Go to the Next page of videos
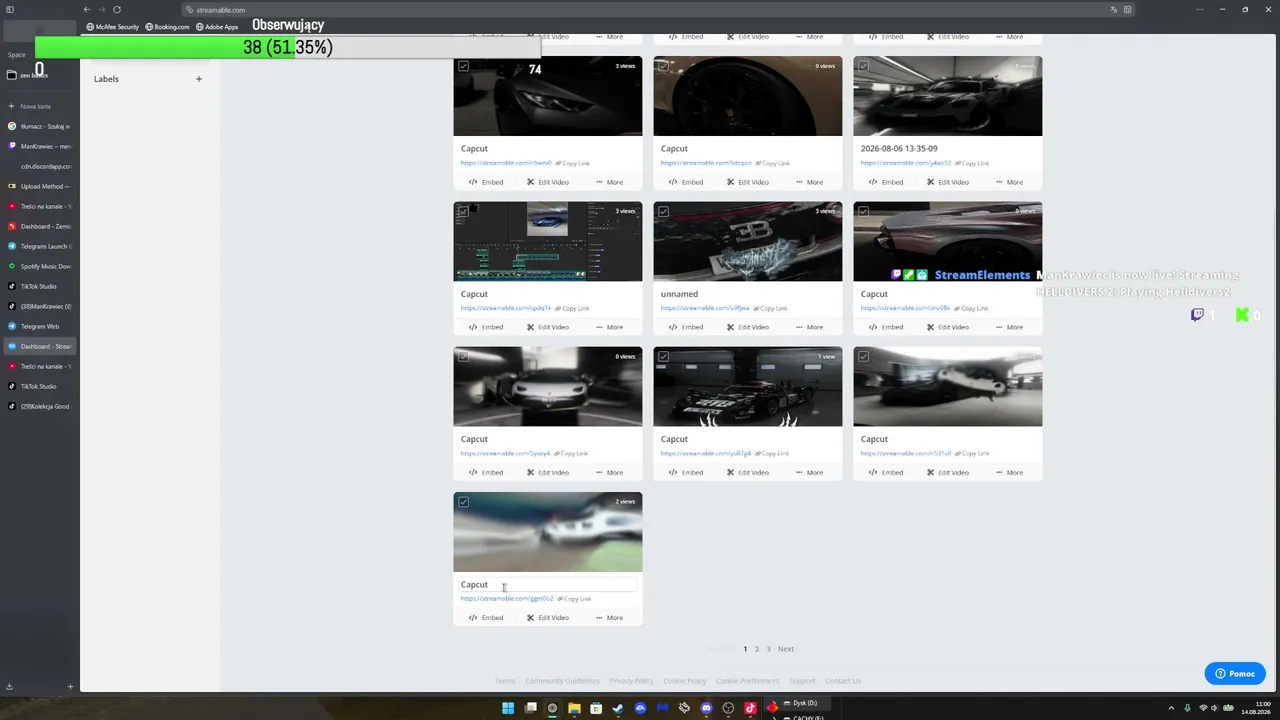 [786, 649]
